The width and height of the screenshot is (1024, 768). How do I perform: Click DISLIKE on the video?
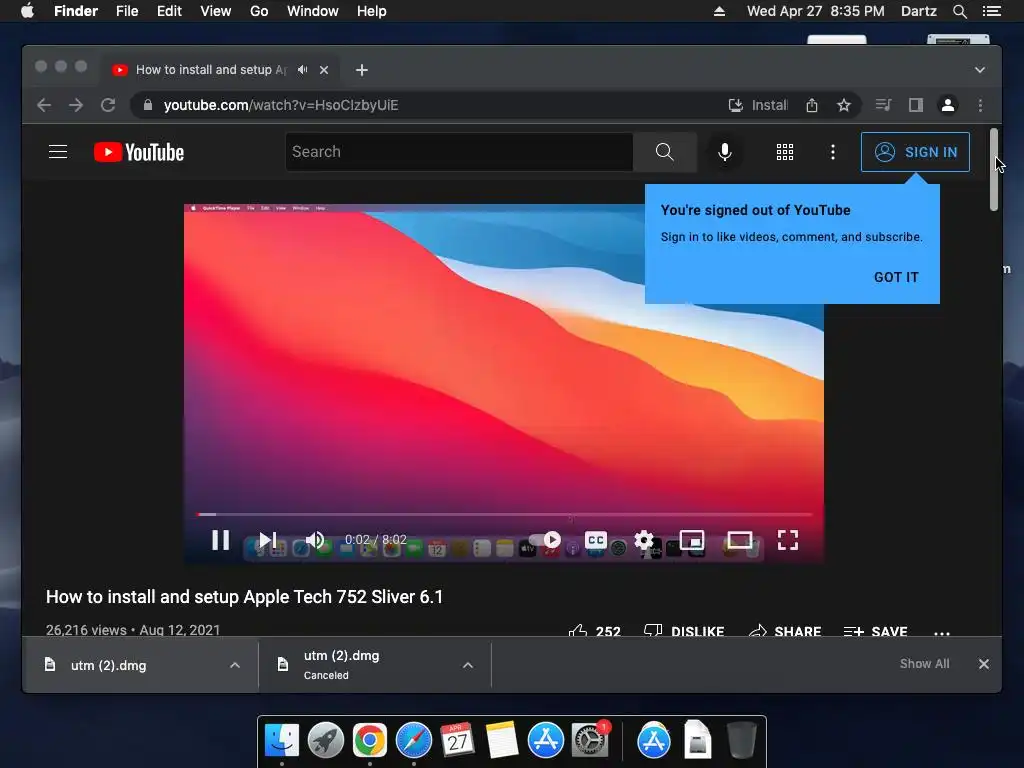tap(684, 631)
